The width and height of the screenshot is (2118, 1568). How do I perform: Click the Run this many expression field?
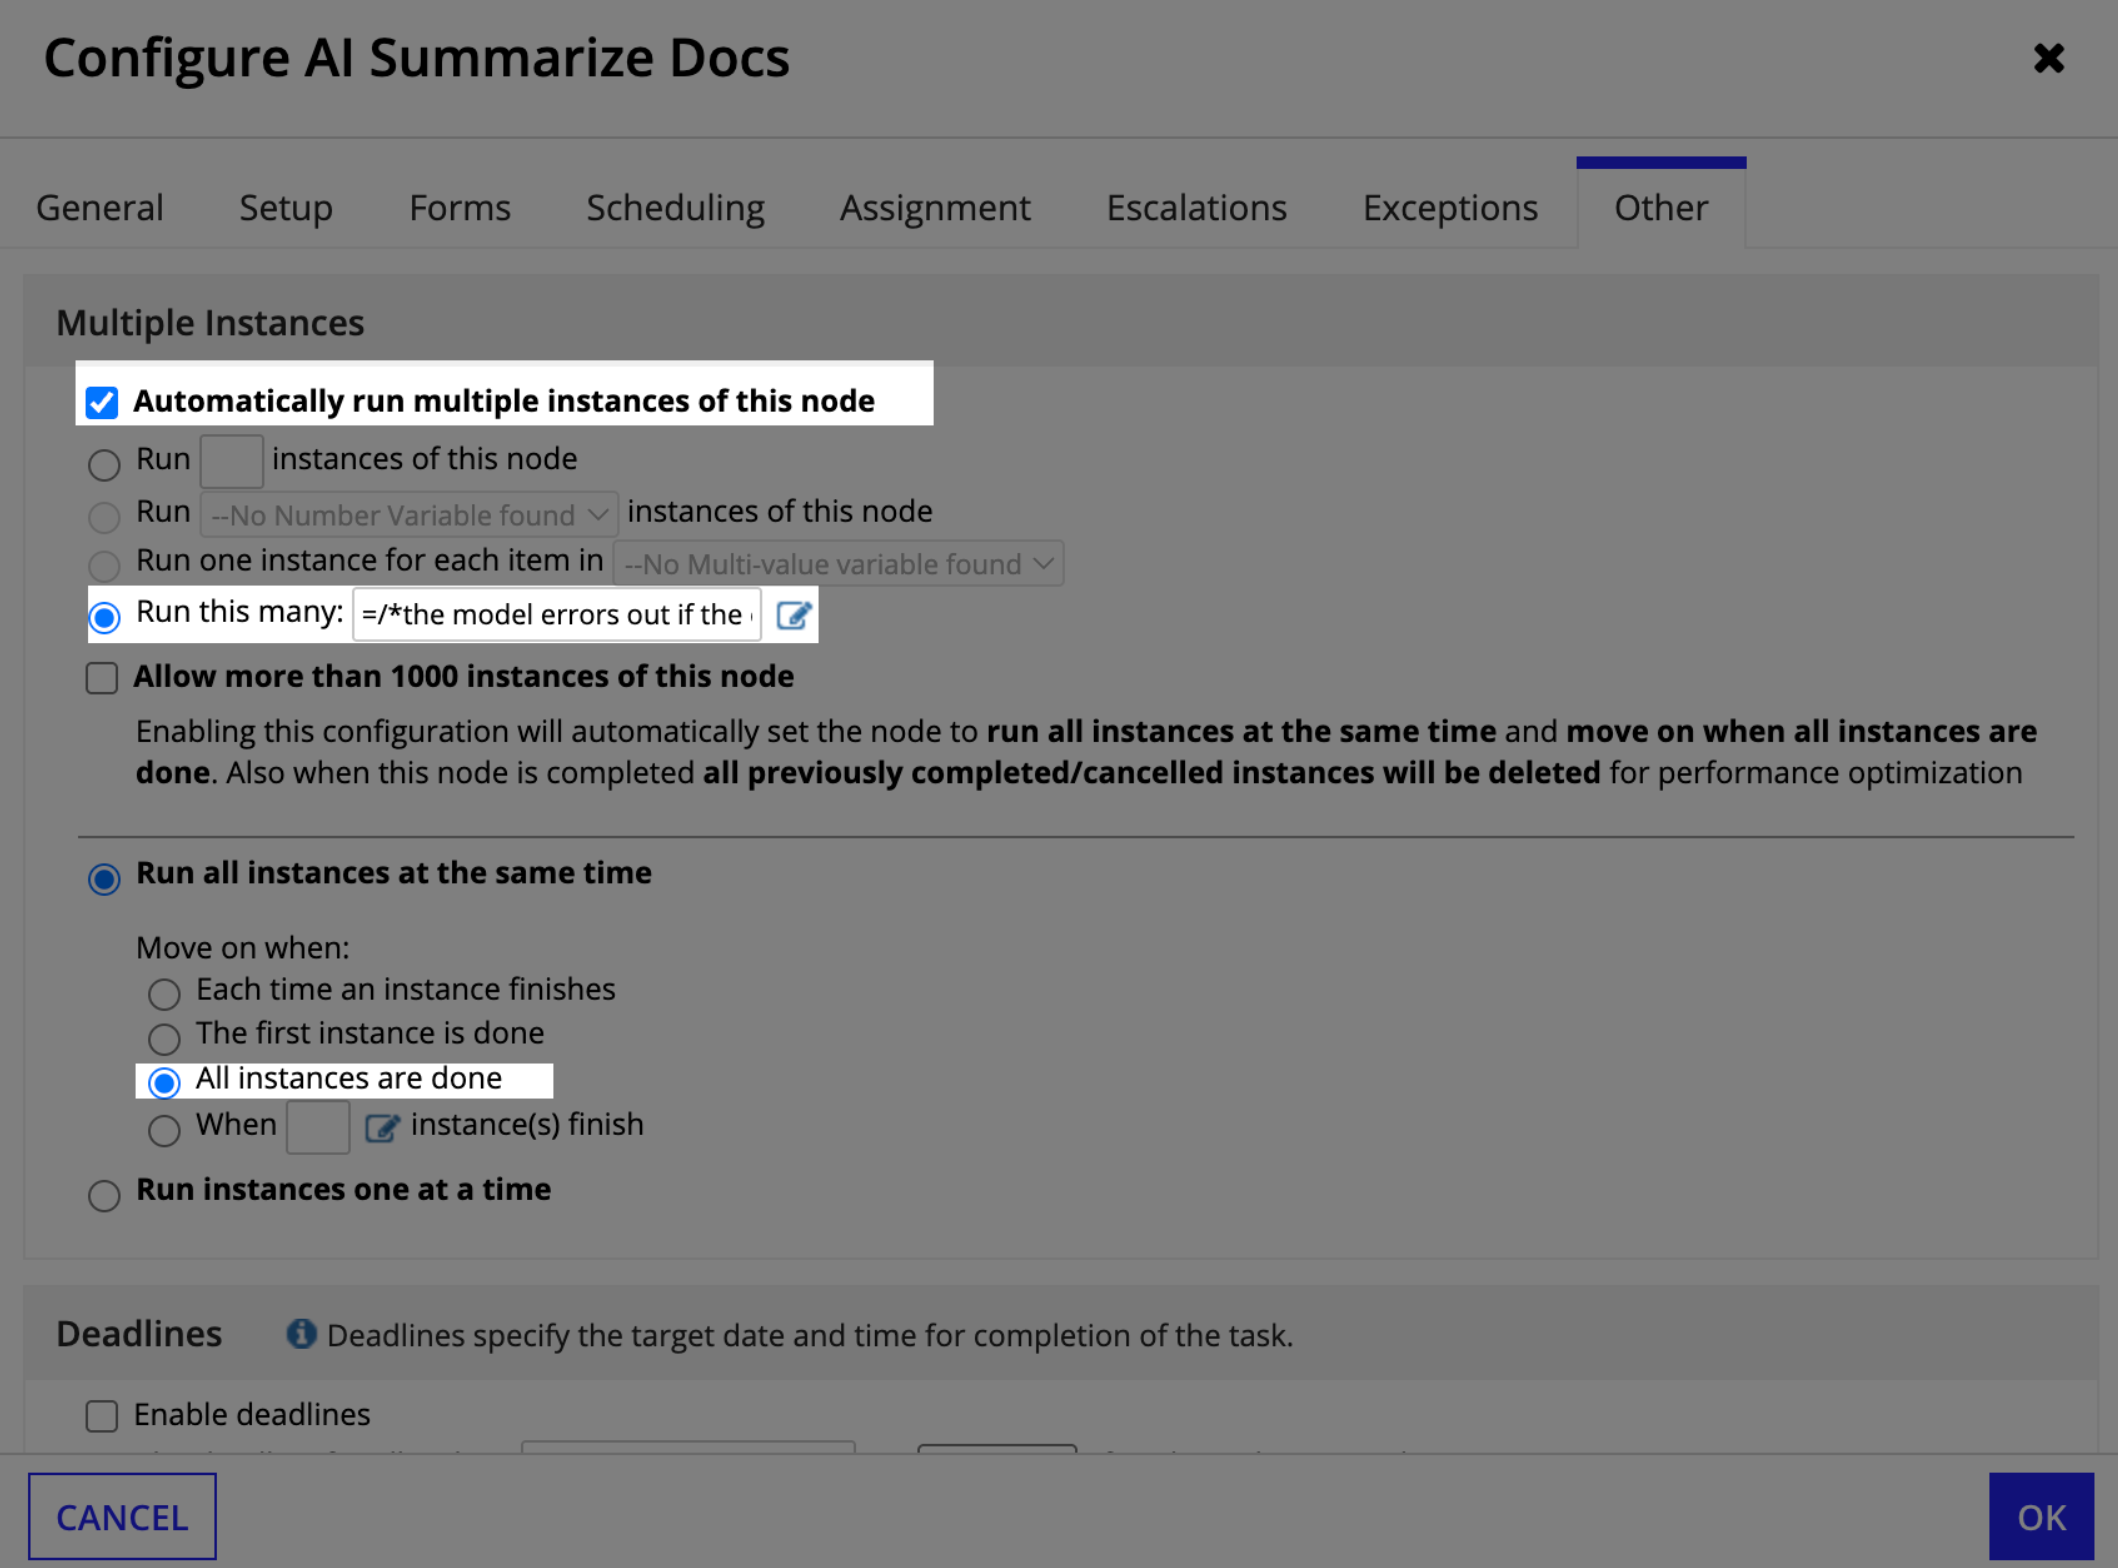[557, 614]
